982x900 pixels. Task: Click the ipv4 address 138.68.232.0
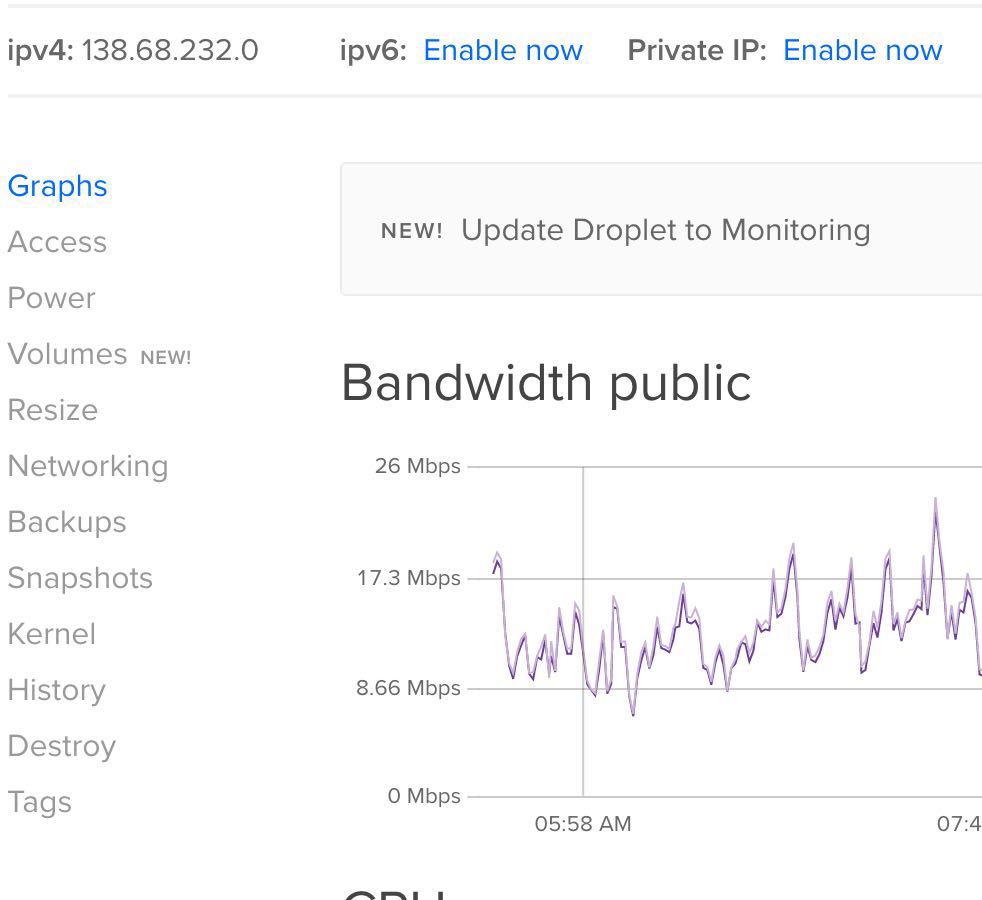point(170,51)
